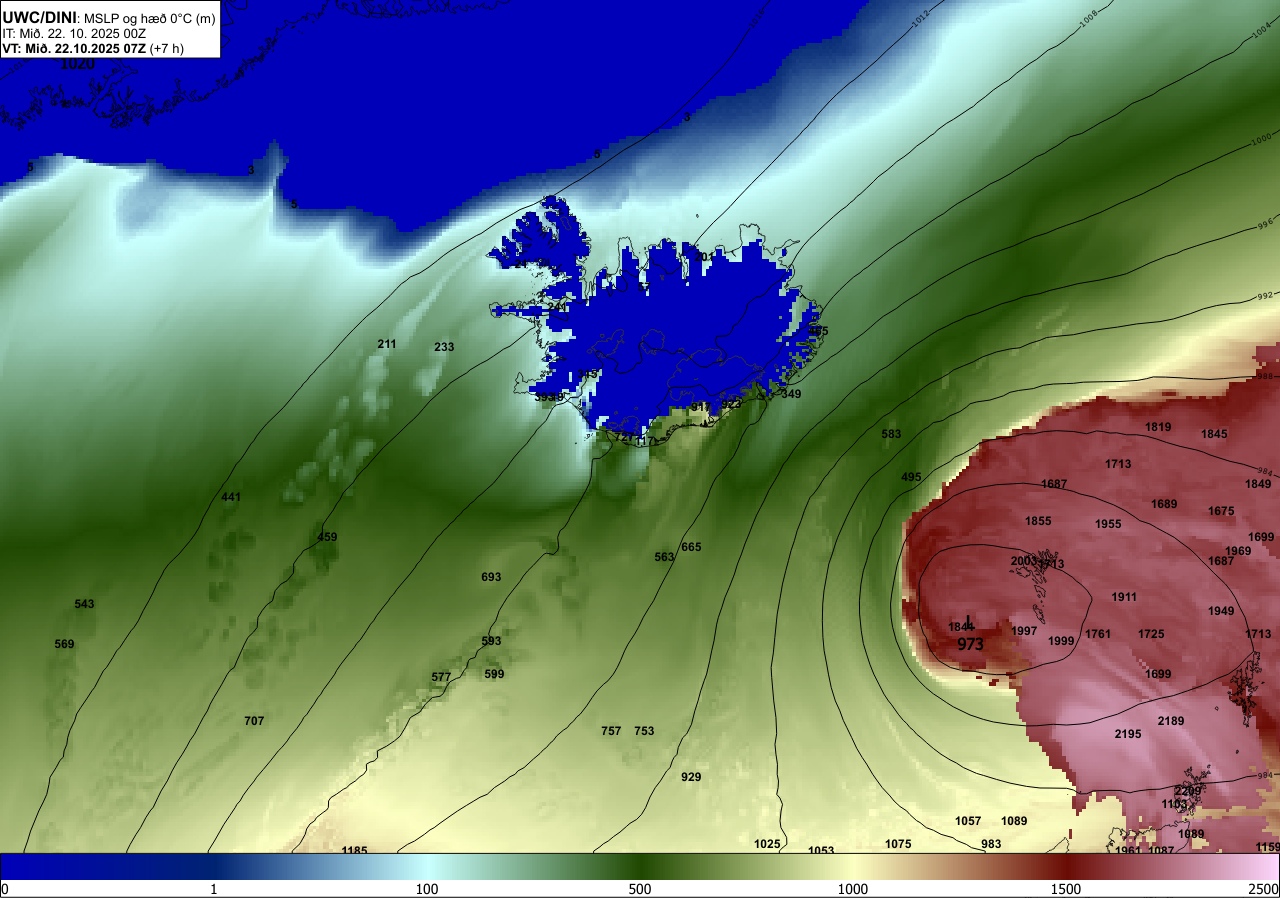
Task: Click the "2500" tick on the colour scale
Action: point(1265,889)
